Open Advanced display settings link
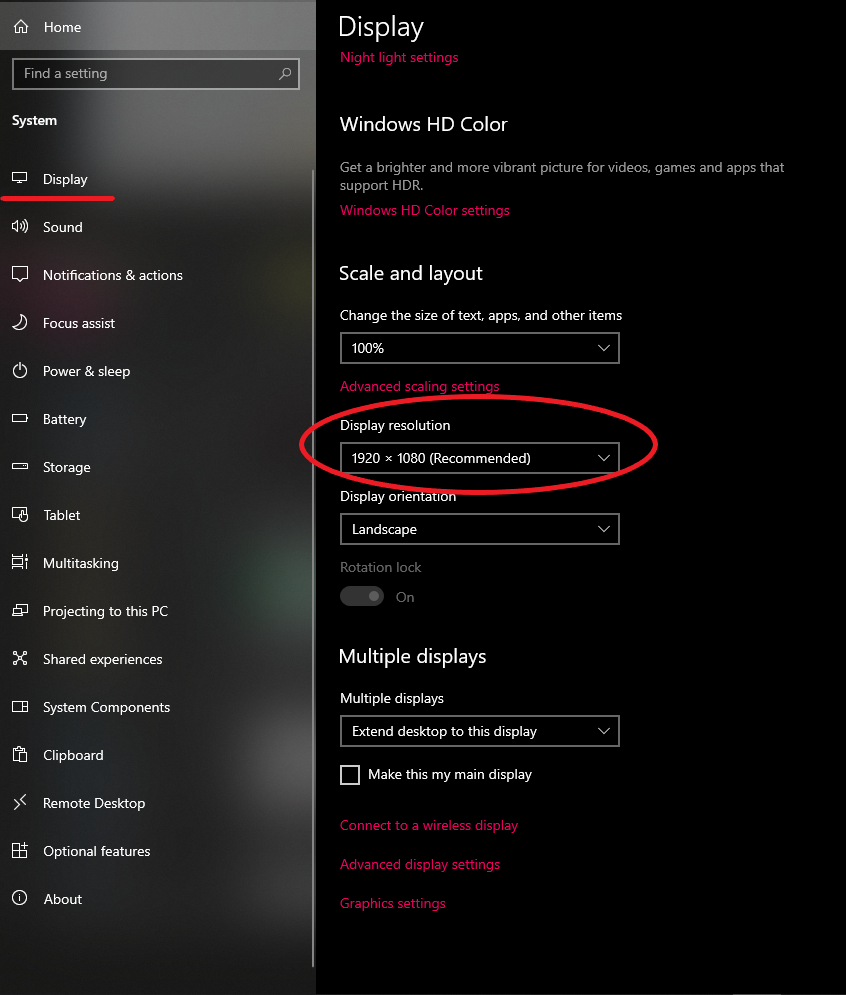This screenshot has height=995, width=846. point(420,864)
